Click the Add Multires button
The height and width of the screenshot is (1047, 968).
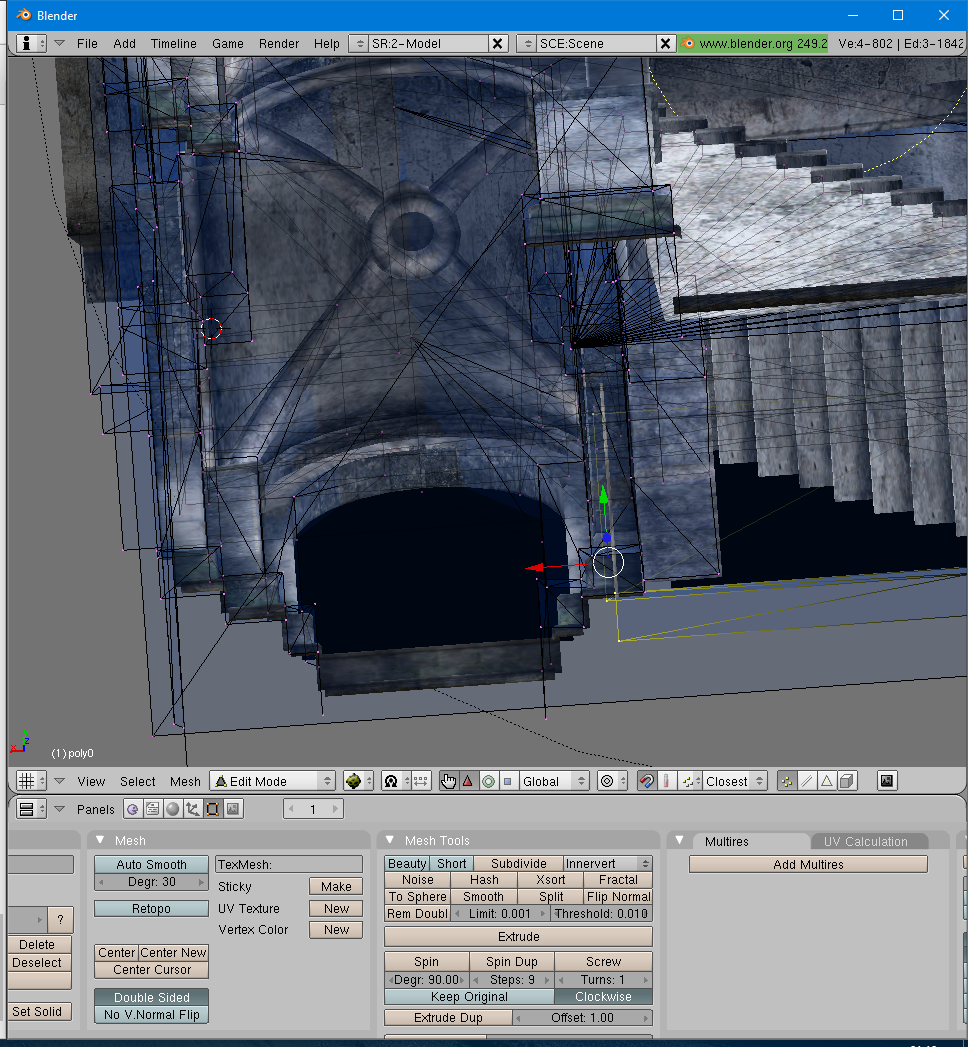tap(808, 864)
